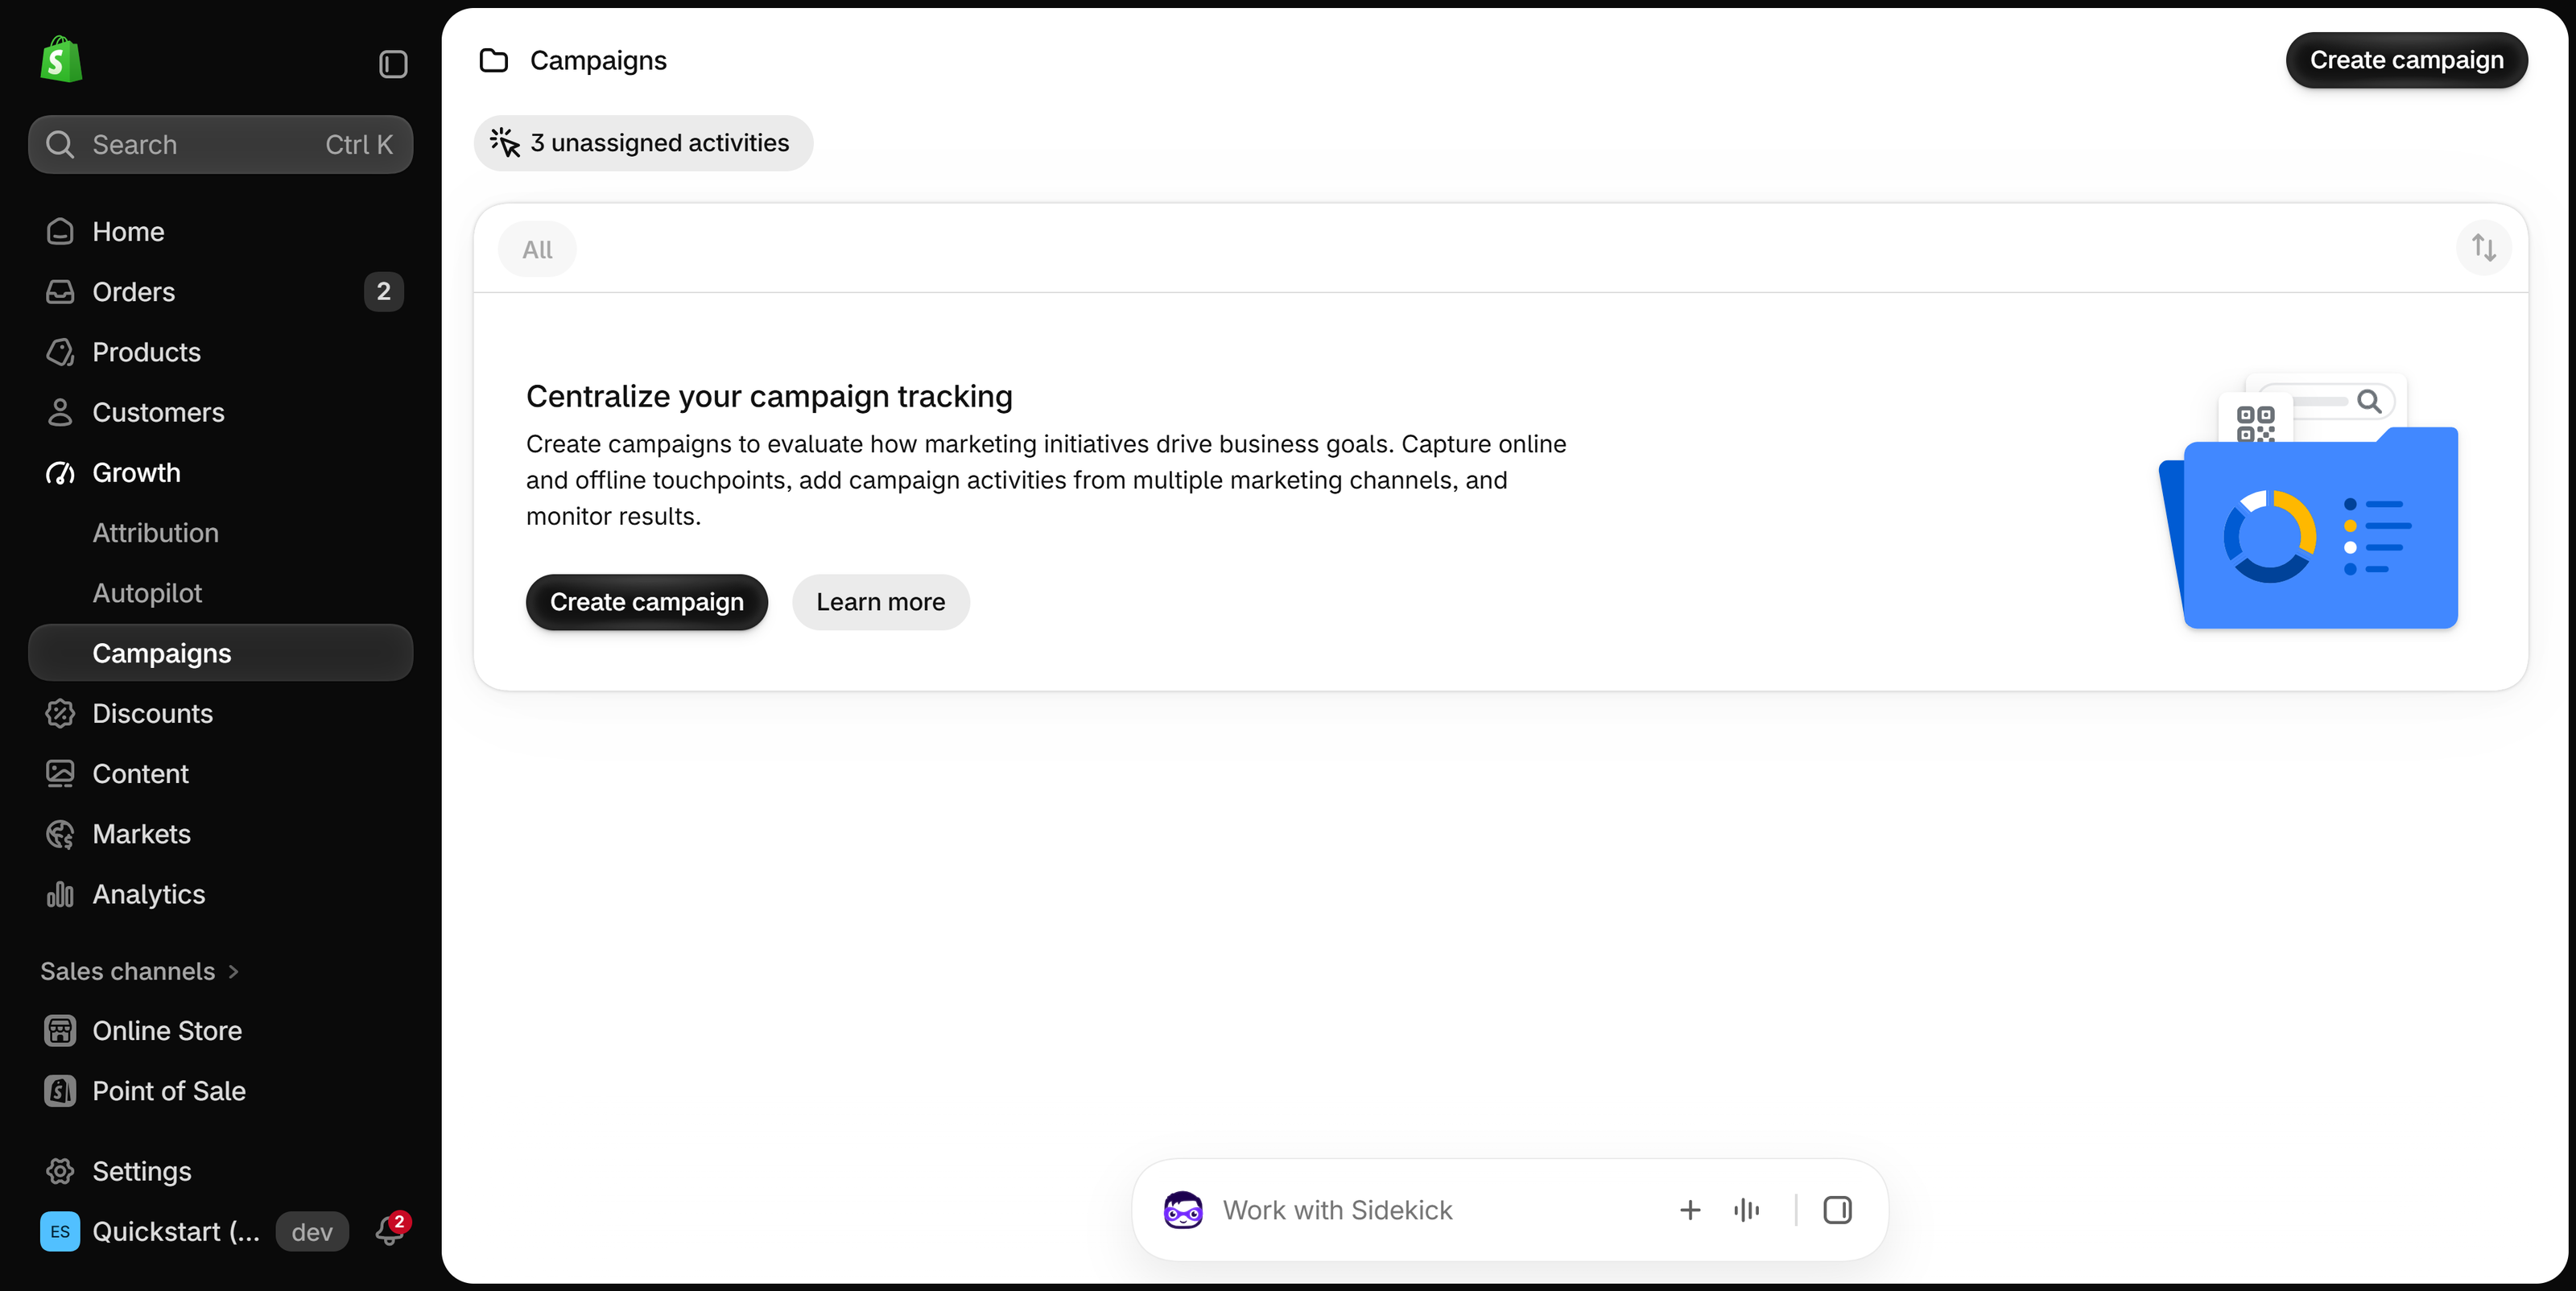Viewport: 2576px width, 1291px height.
Task: Click the Sales channels heading
Action: click(x=127, y=972)
